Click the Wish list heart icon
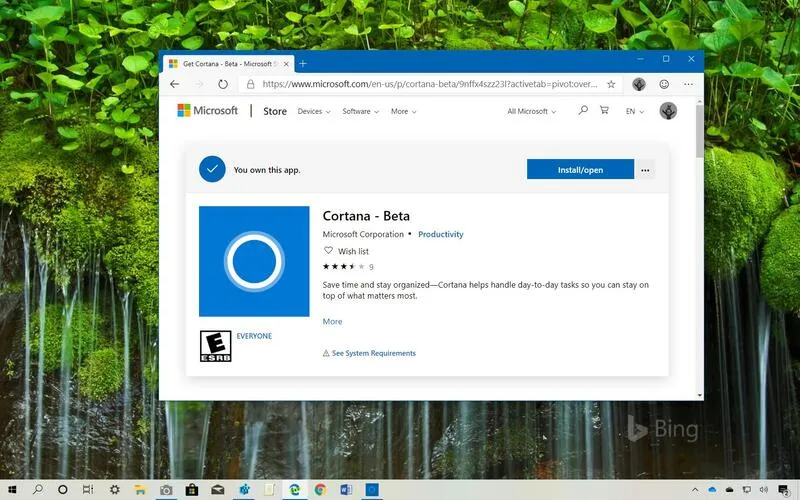Viewport: 800px width, 500px height. point(328,251)
